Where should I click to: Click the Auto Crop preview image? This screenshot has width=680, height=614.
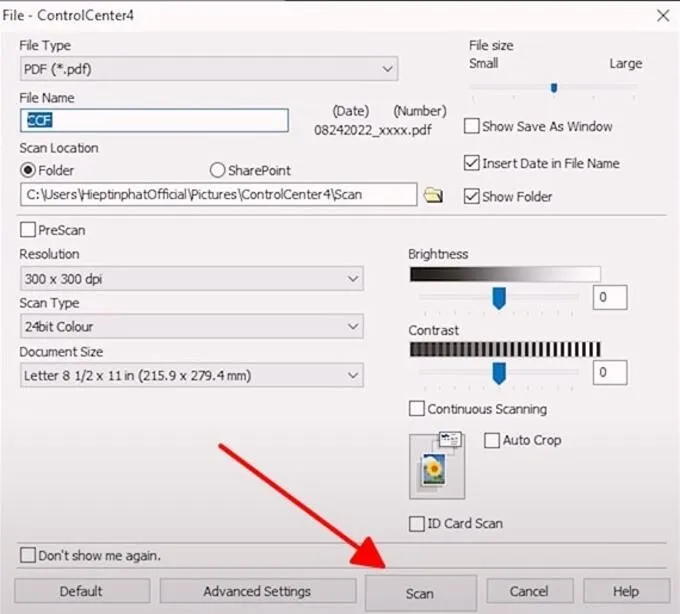click(x=437, y=465)
